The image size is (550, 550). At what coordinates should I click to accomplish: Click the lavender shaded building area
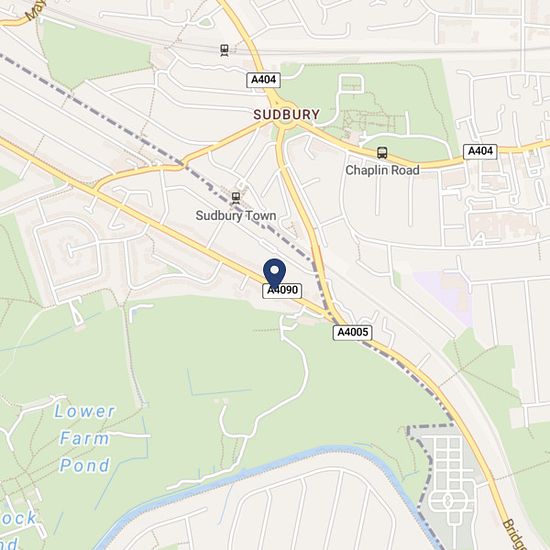(x=443, y=297)
